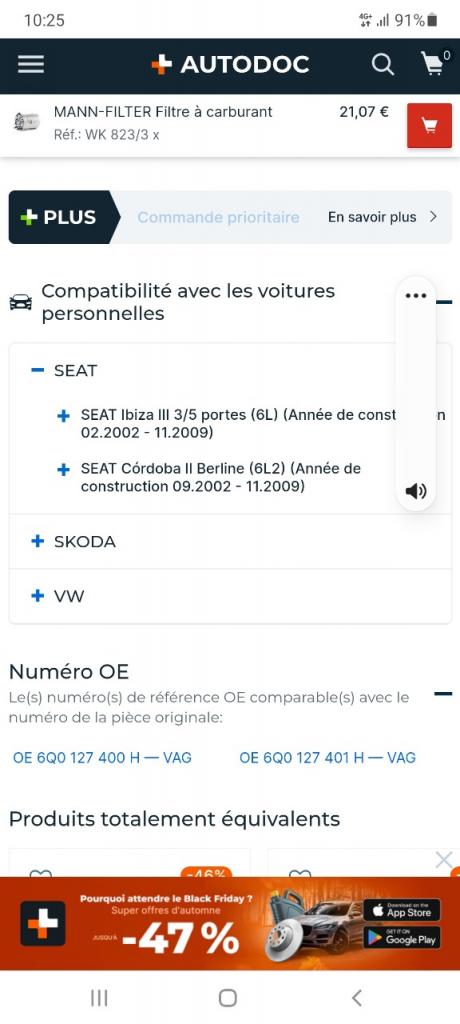Close the Black Friday promo banner

coord(444,860)
